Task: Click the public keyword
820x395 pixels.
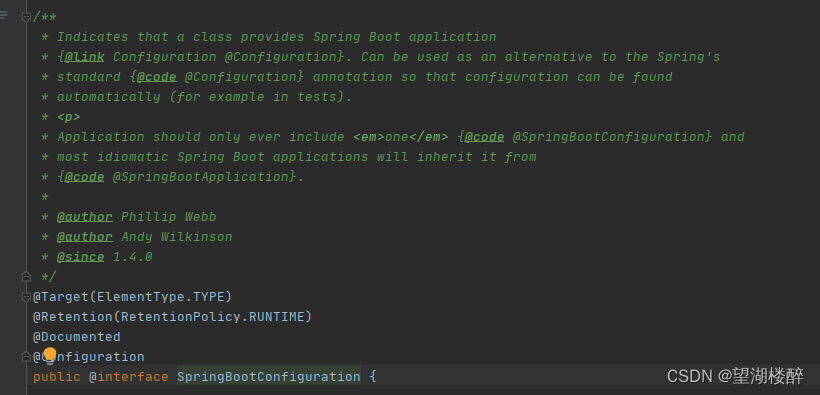Action: tap(57, 377)
